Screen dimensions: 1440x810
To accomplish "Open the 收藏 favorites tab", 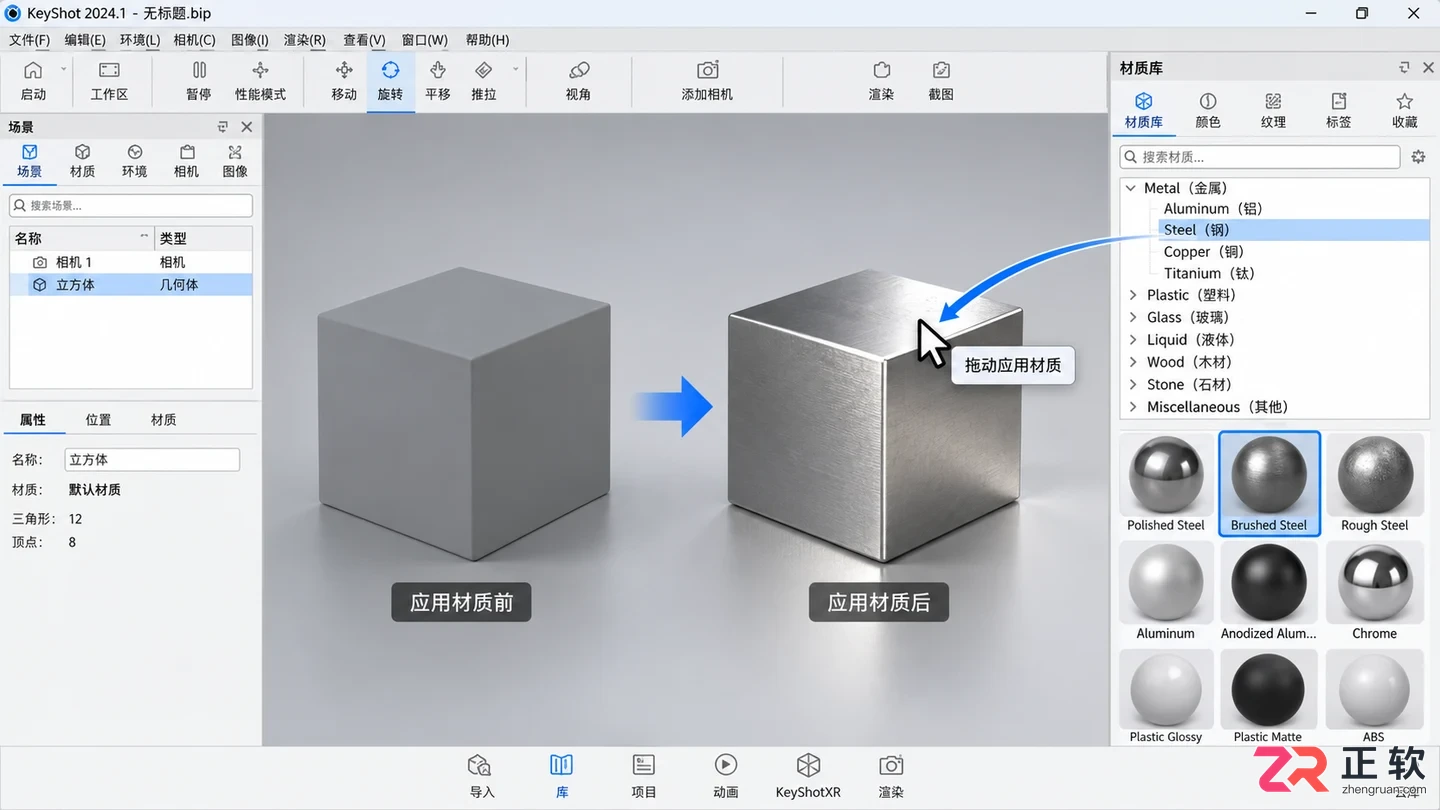I will 1404,111.
